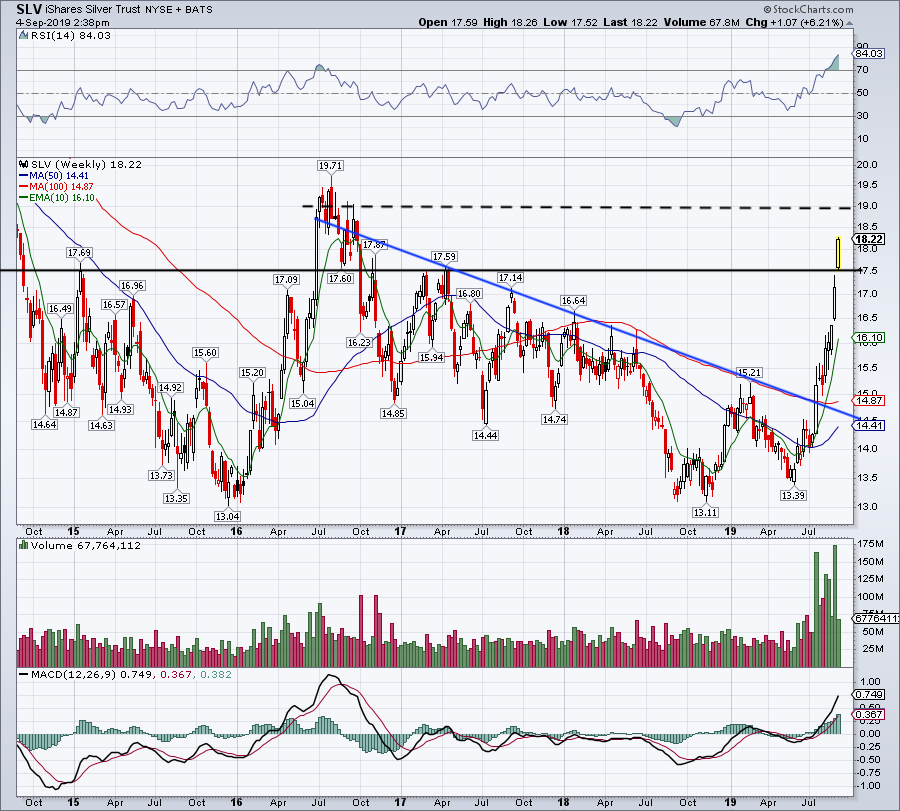The height and width of the screenshot is (811, 900).
Task: Click the 17.69 high label near 2015
Action: click(79, 253)
